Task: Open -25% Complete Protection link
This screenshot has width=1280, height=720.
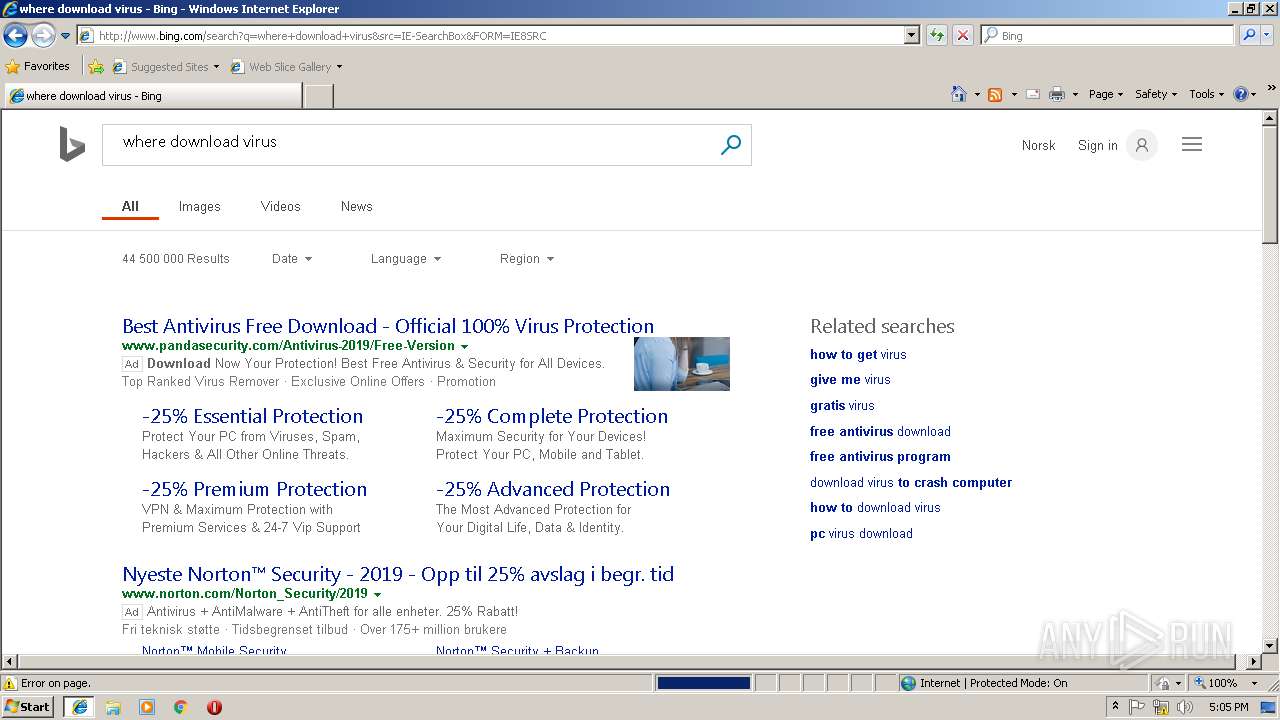Action: [552, 416]
